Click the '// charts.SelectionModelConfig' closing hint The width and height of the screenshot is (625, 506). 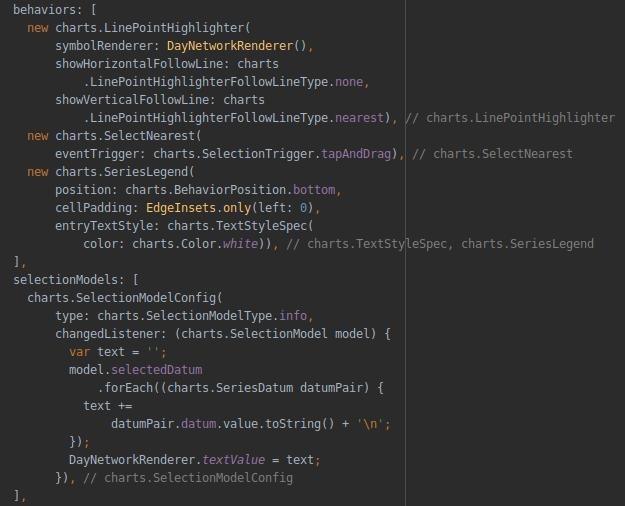[x=188, y=478]
